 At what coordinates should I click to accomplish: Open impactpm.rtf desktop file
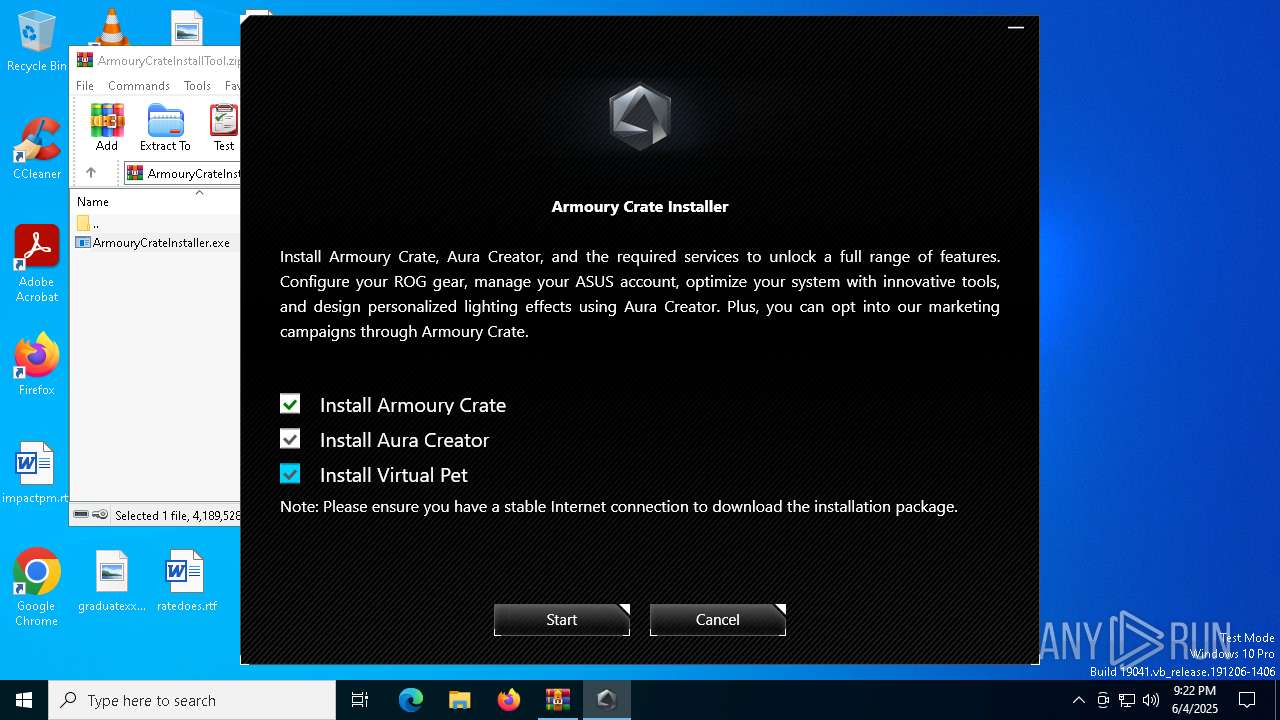click(x=36, y=473)
